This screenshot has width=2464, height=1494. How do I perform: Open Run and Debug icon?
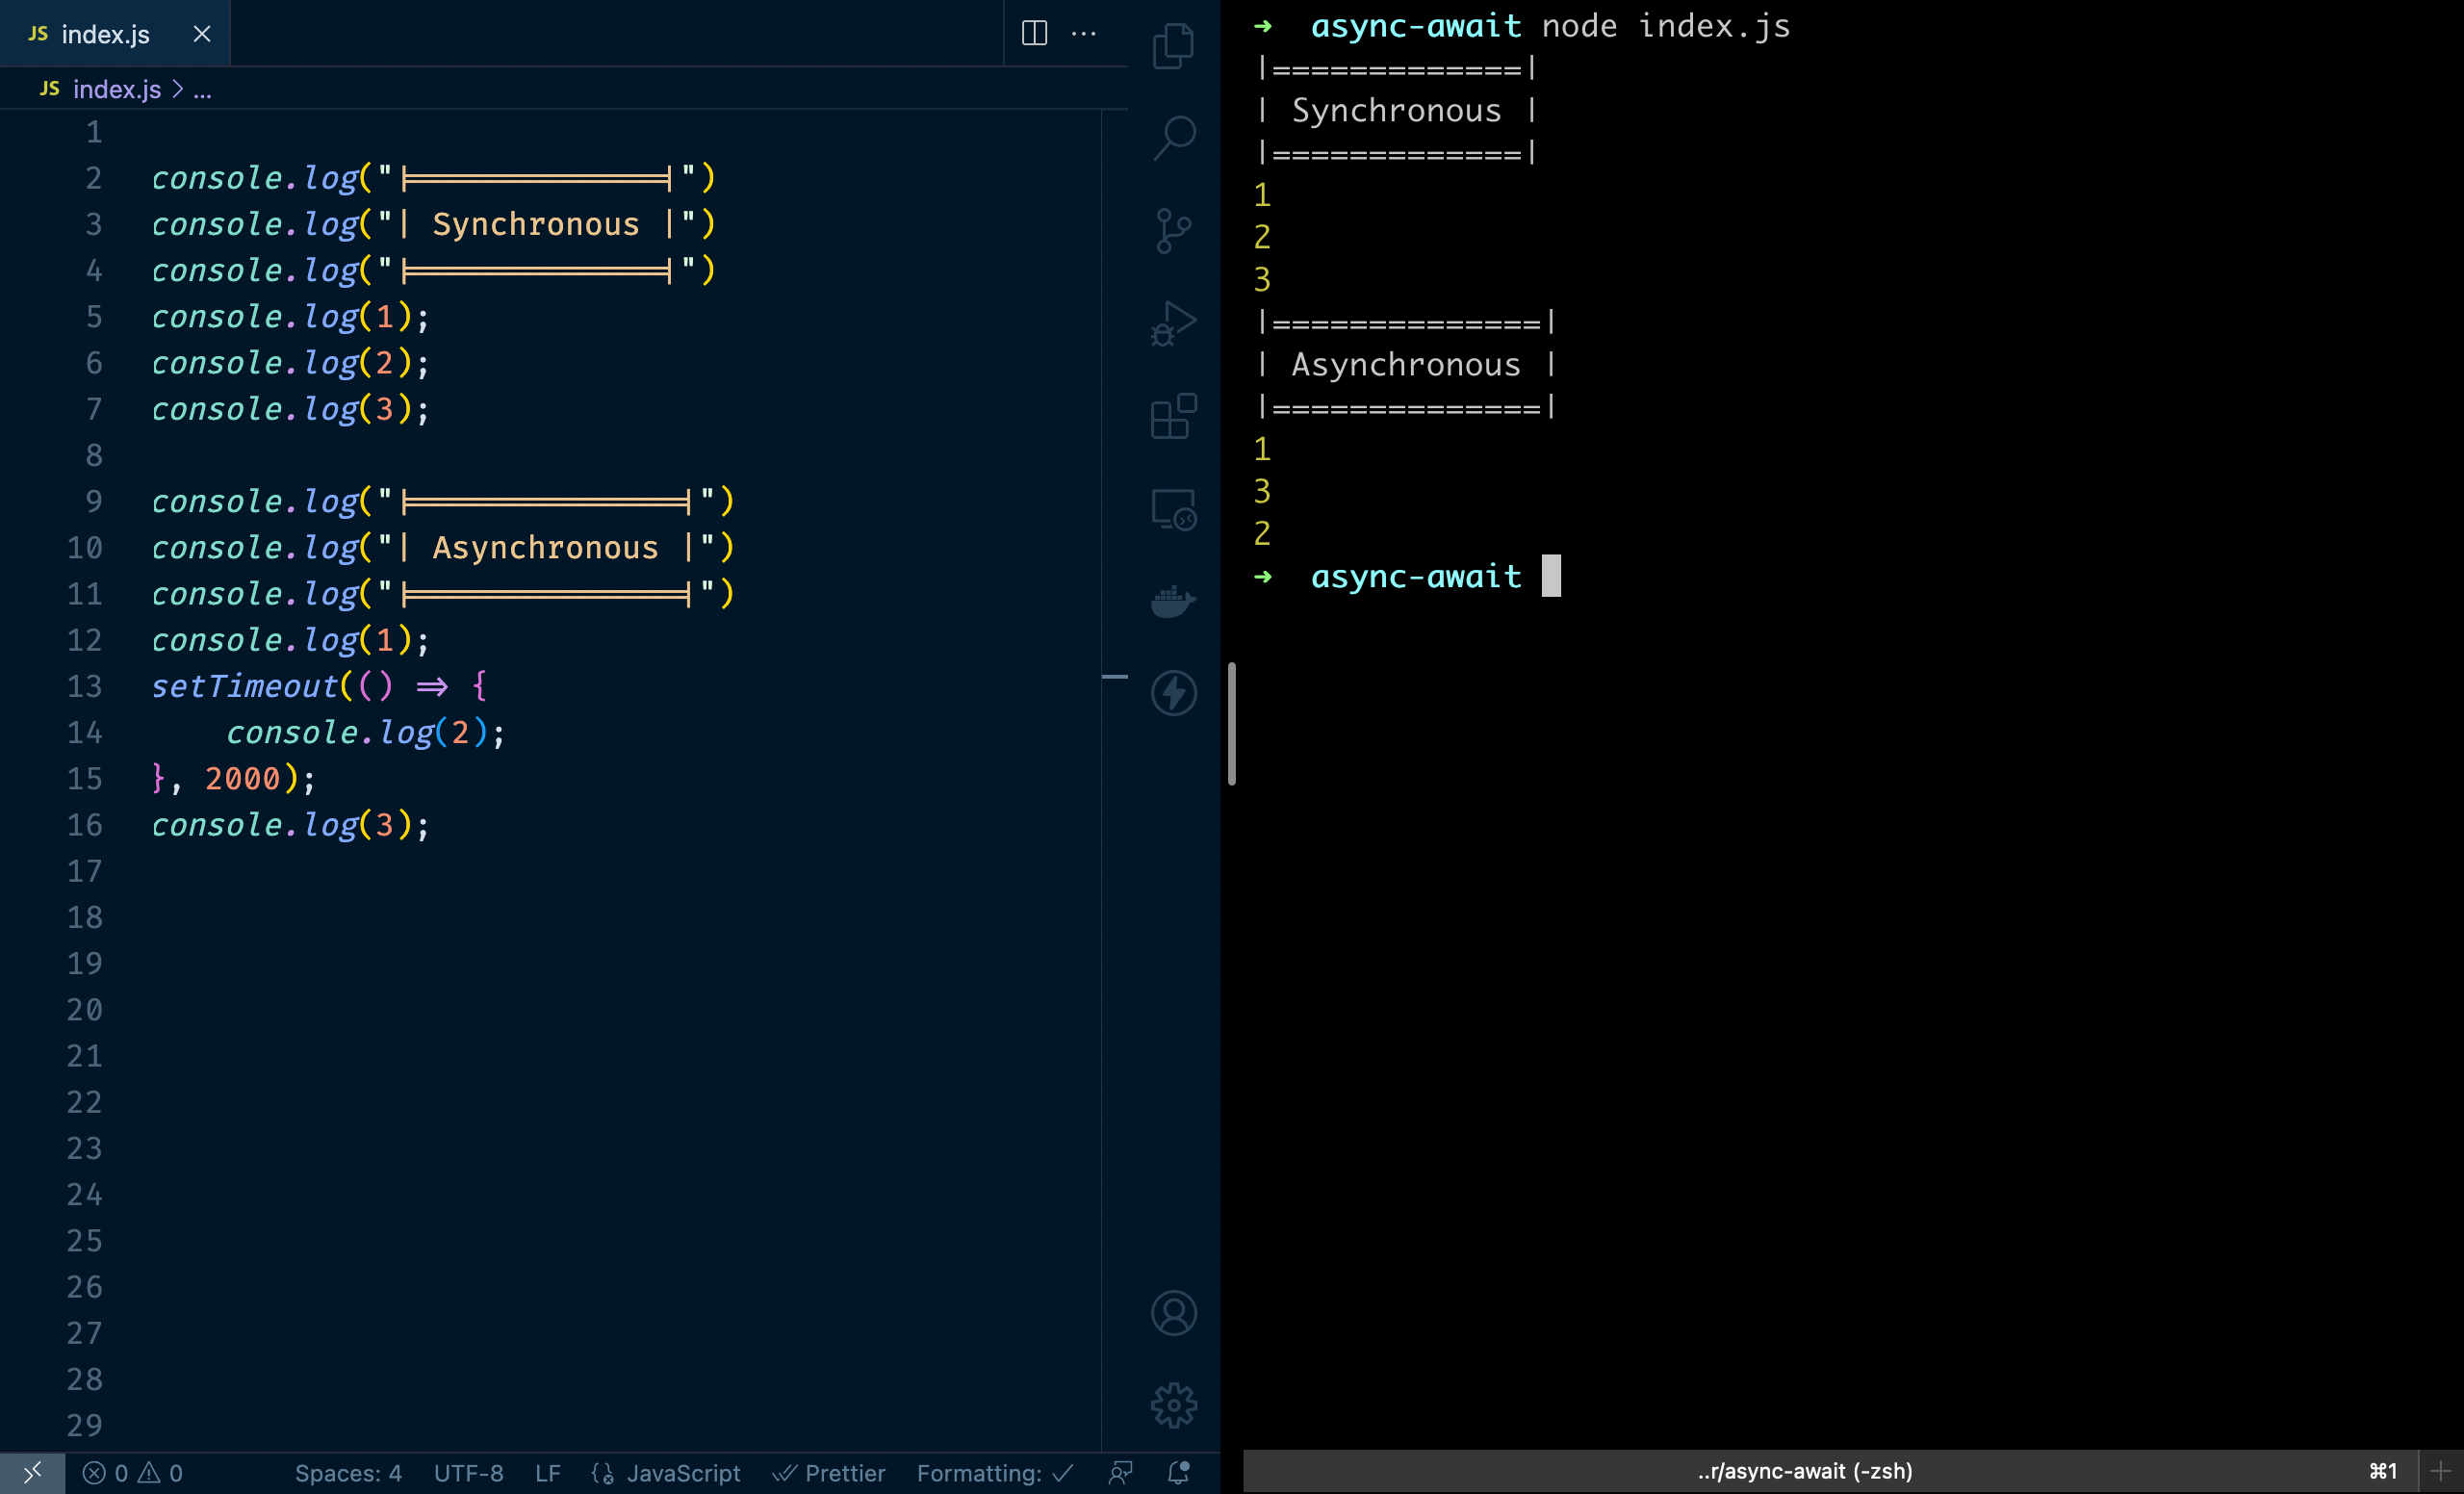tap(1173, 323)
